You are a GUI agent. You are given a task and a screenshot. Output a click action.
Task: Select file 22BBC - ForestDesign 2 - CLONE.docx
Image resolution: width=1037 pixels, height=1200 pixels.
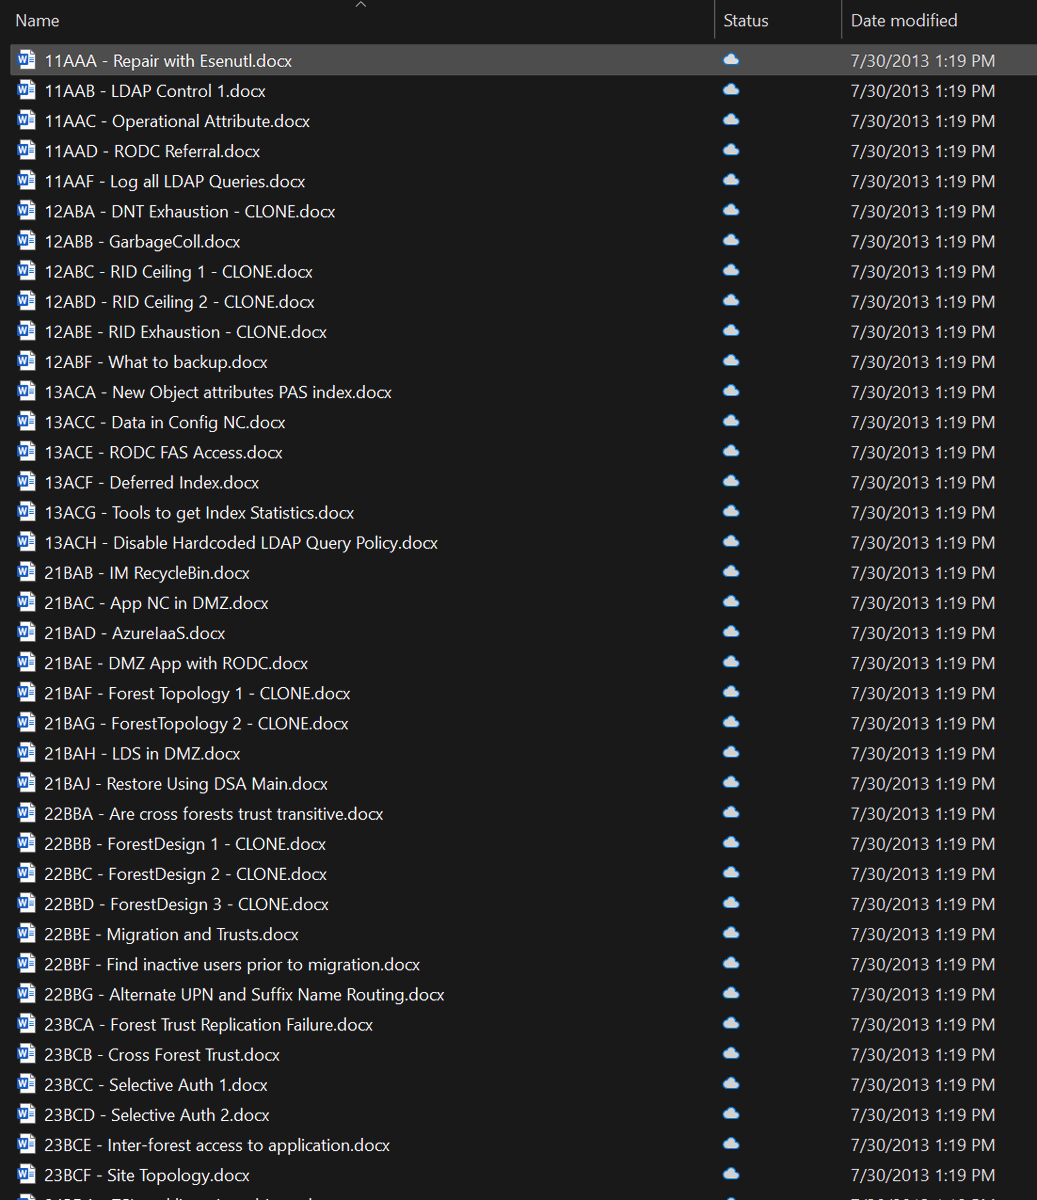click(x=185, y=874)
